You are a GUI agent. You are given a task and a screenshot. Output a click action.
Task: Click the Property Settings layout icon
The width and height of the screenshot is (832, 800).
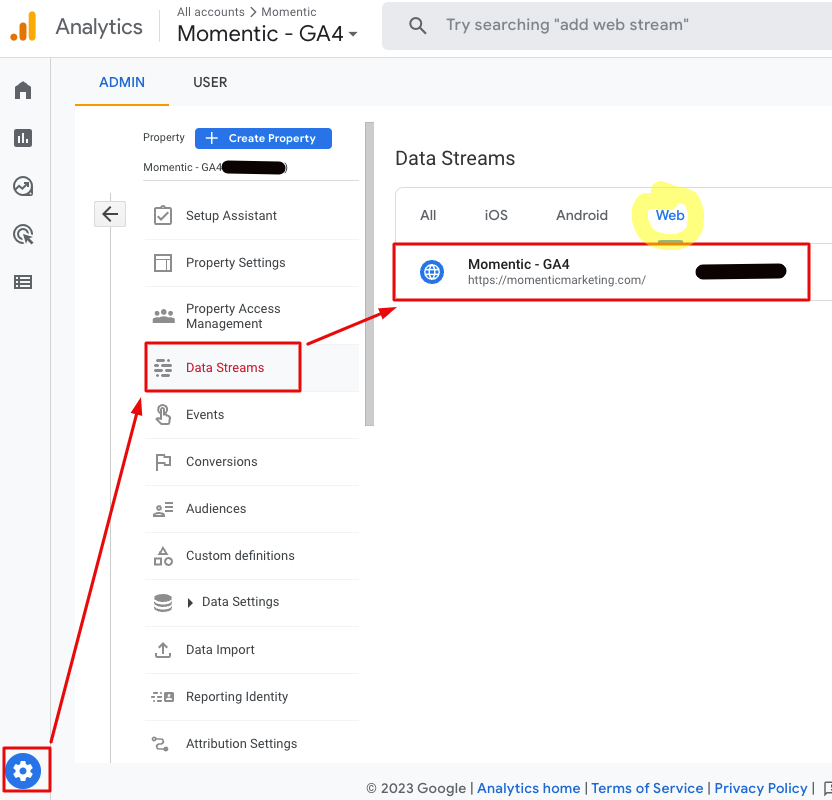[163, 263]
